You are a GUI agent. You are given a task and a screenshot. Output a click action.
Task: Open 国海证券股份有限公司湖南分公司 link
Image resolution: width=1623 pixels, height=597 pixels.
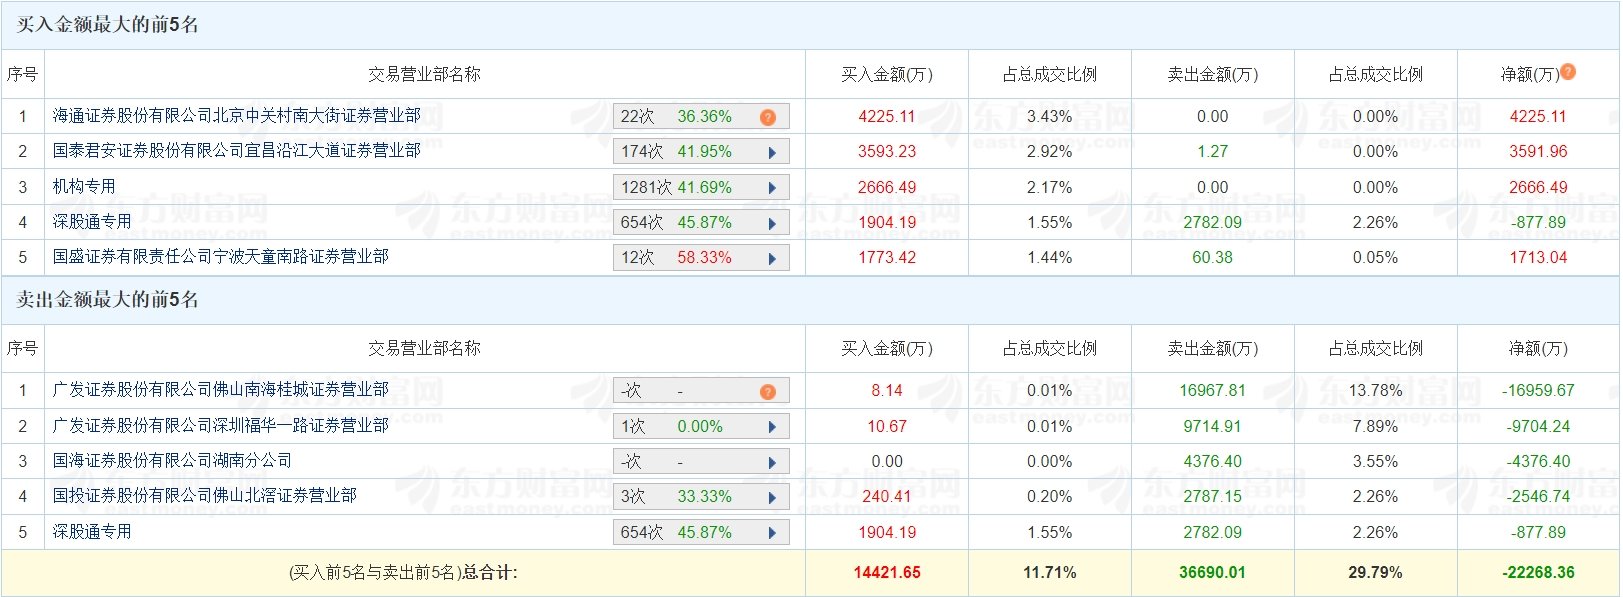(172, 461)
